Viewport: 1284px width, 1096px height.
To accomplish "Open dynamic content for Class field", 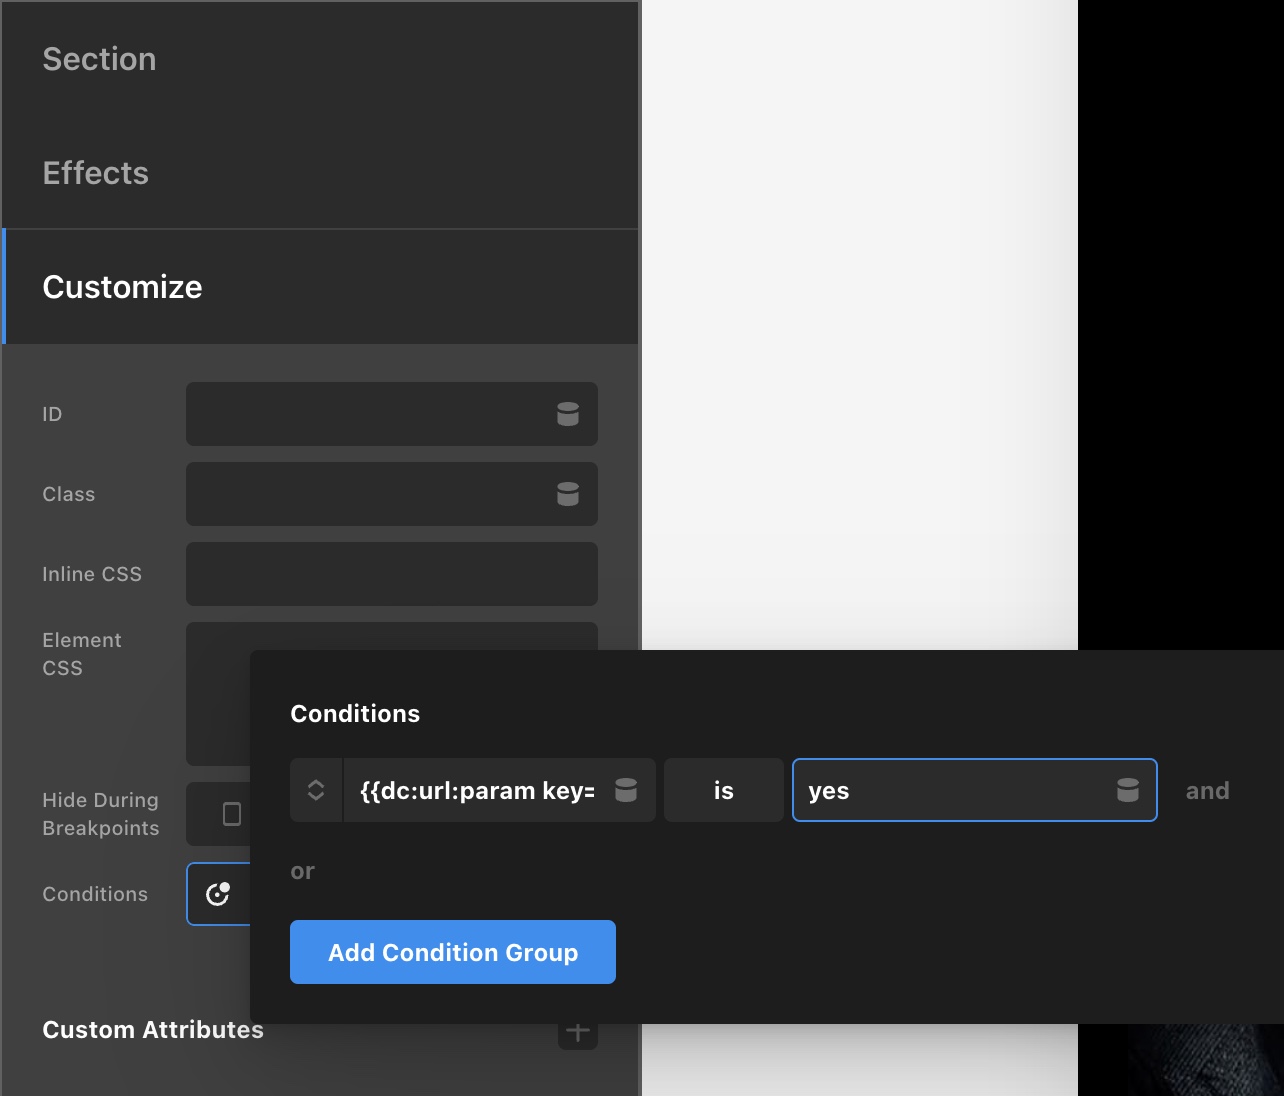I will click(x=568, y=494).
